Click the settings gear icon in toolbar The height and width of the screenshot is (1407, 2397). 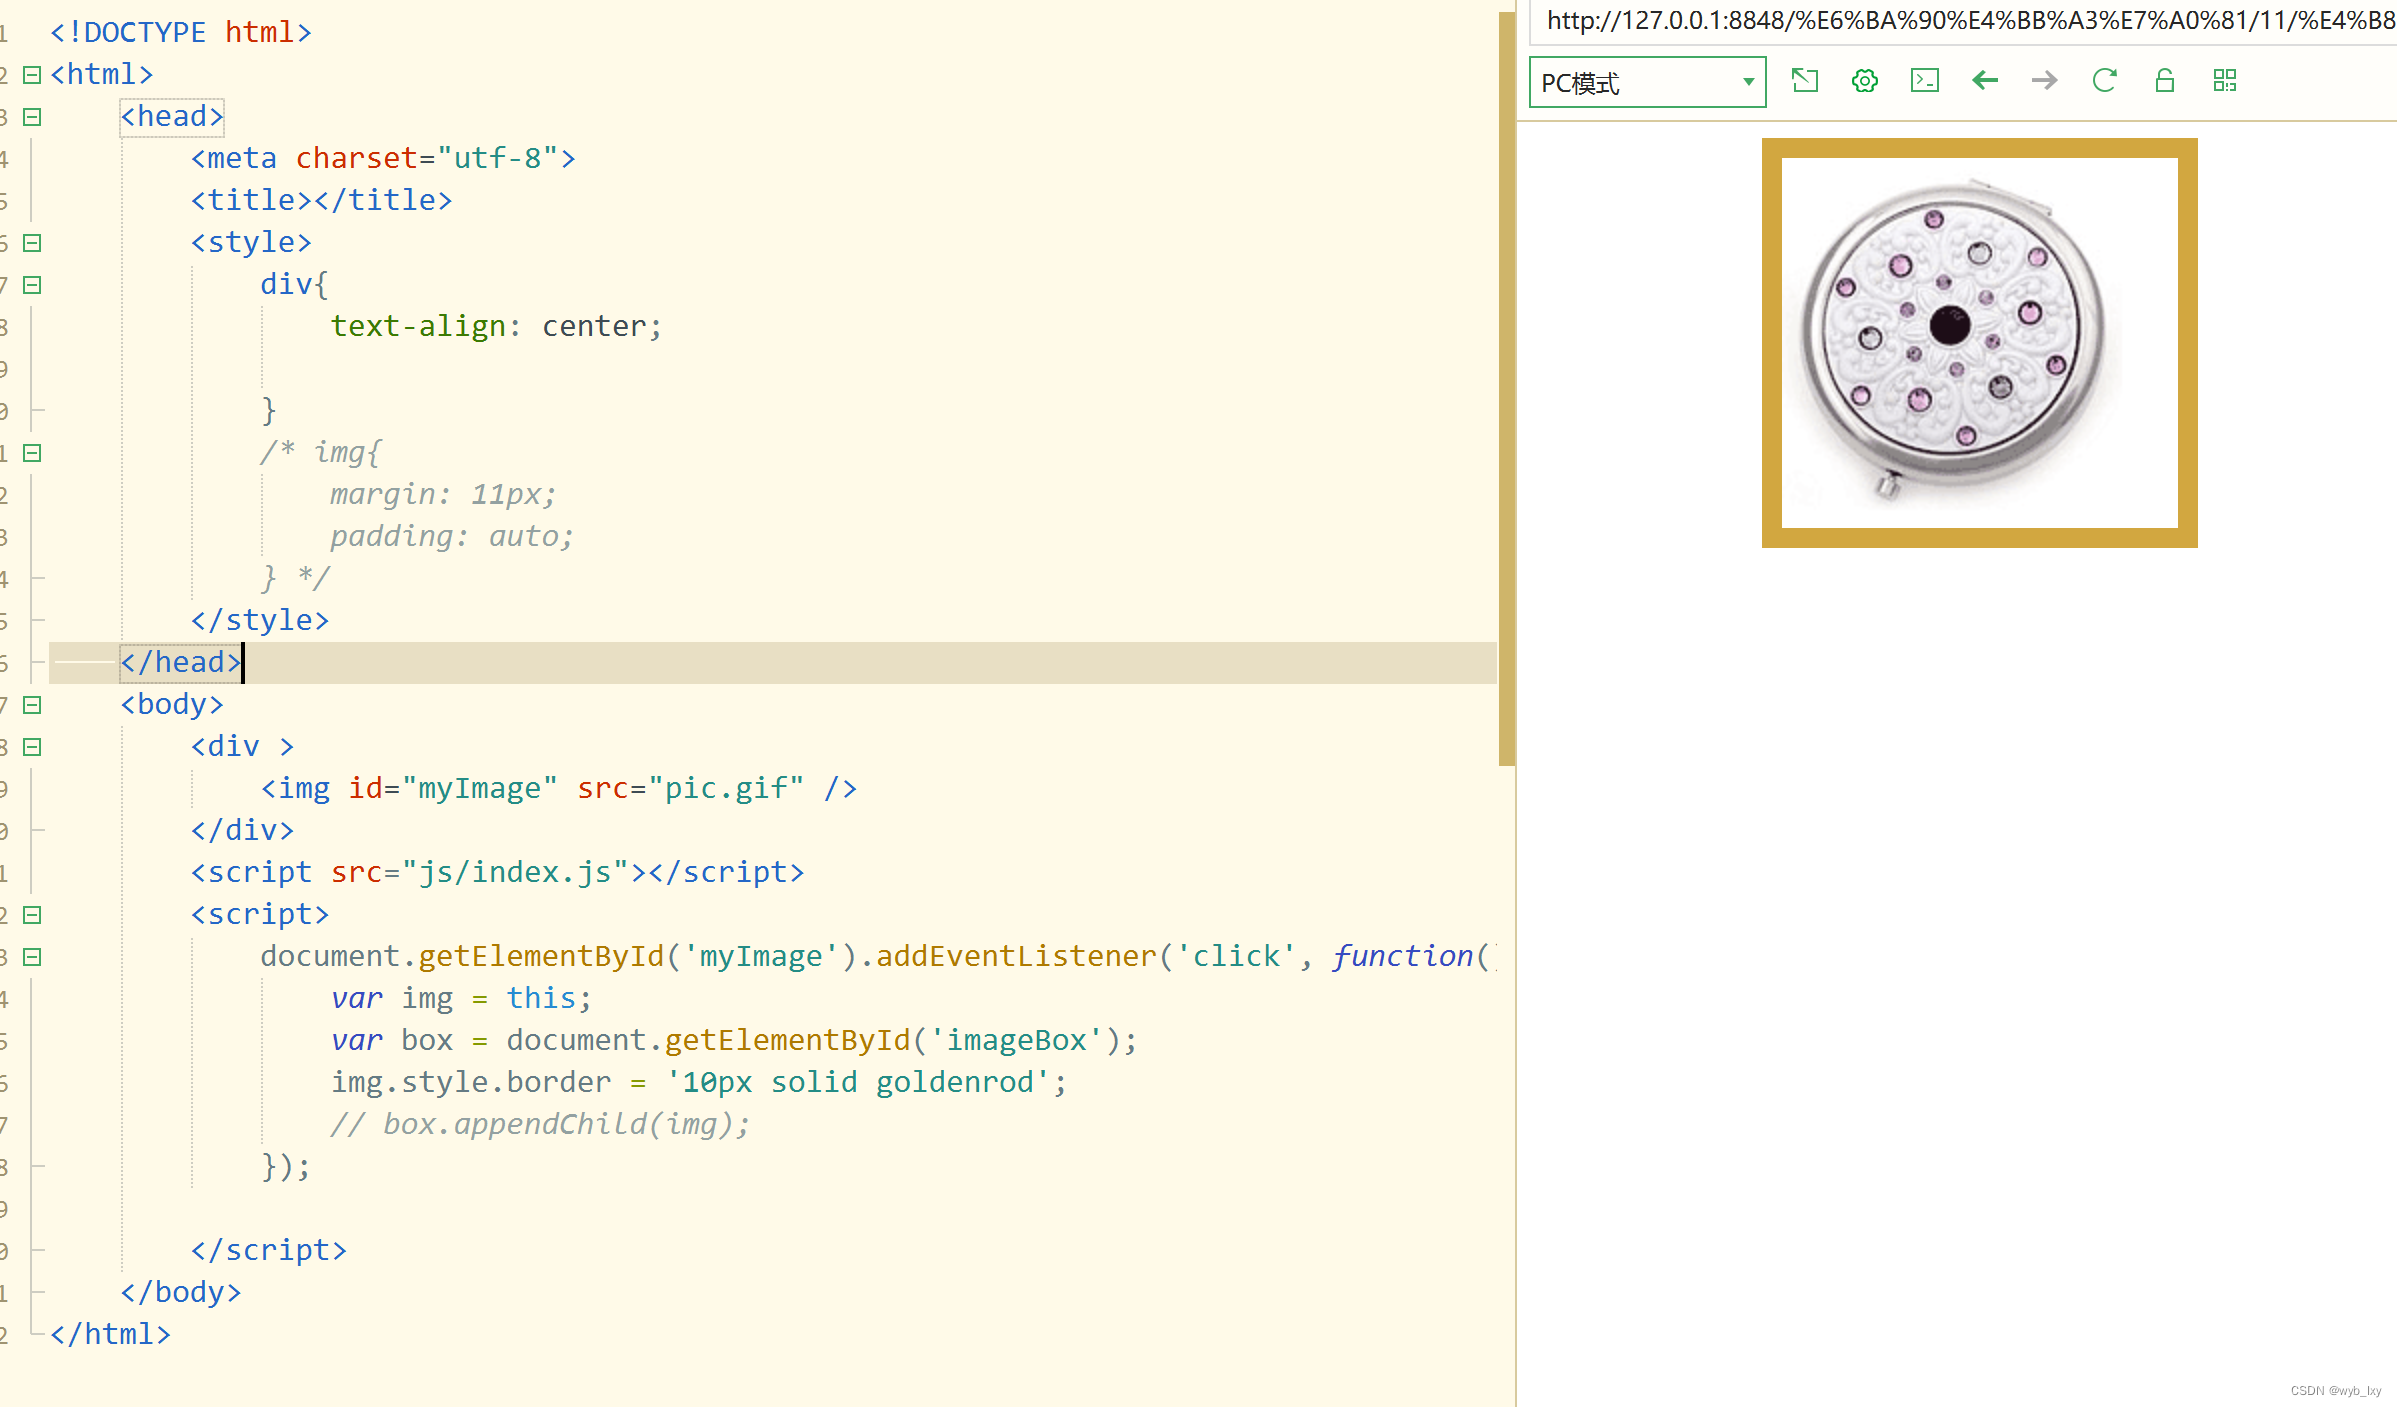tap(1864, 80)
